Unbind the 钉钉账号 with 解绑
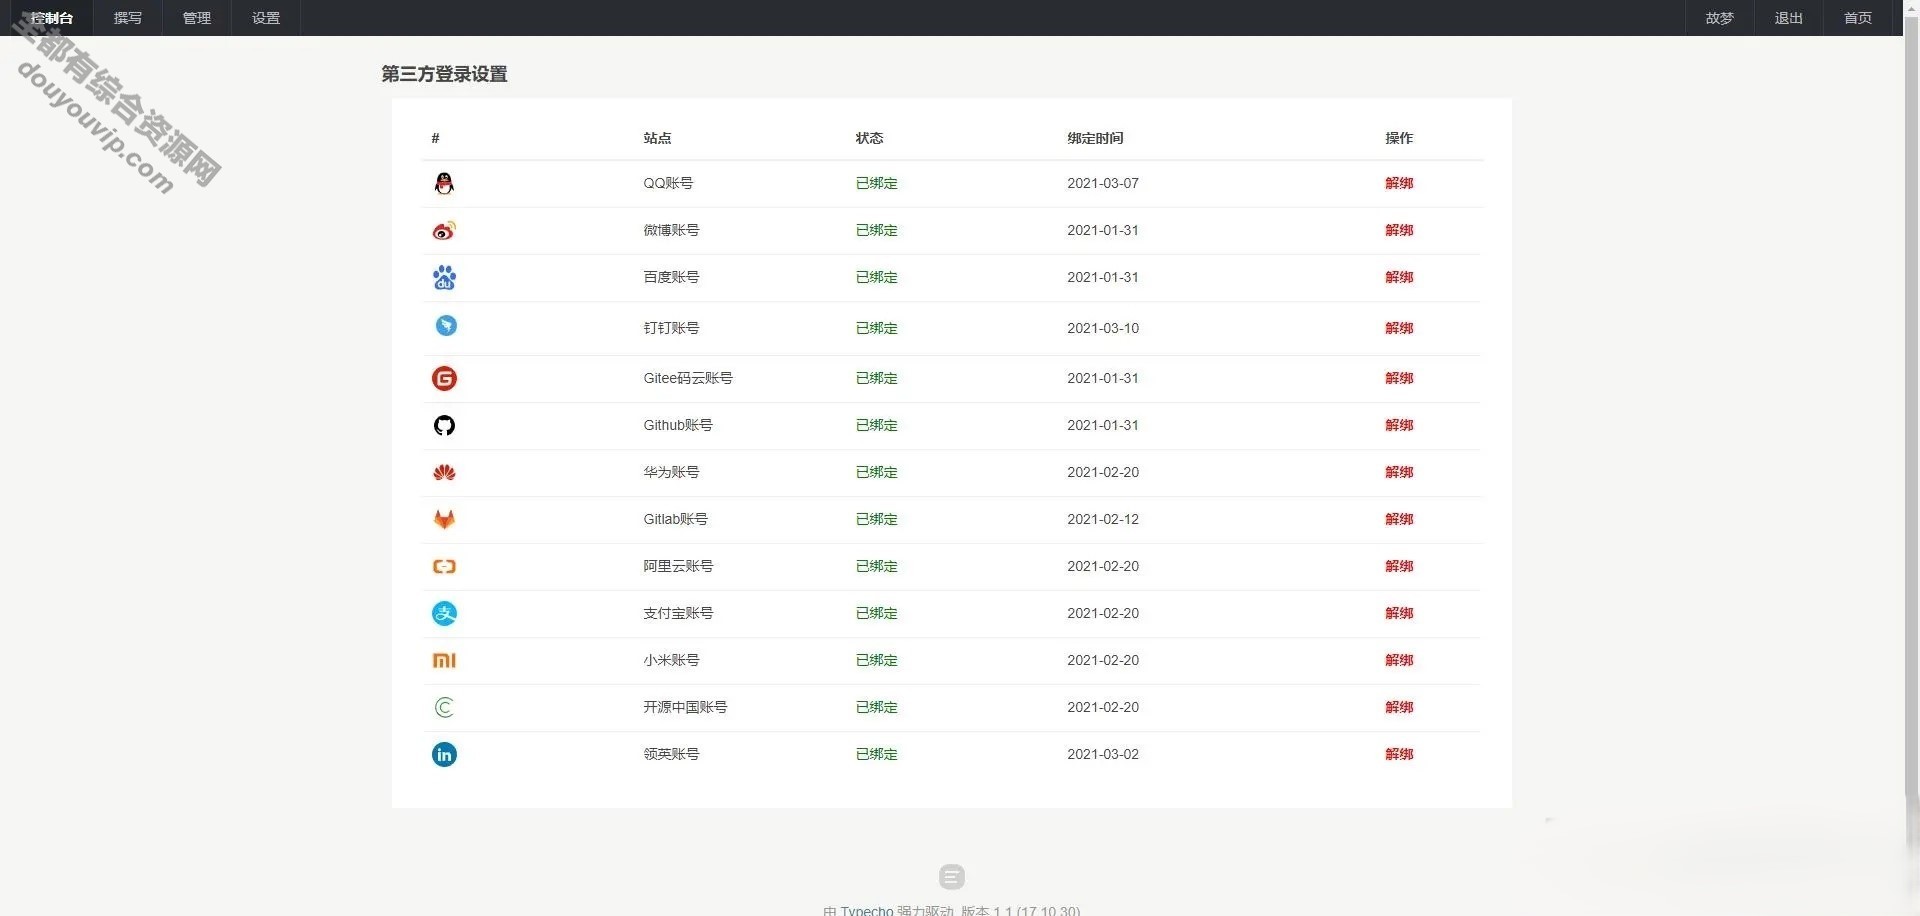Image resolution: width=1920 pixels, height=916 pixels. (1399, 328)
